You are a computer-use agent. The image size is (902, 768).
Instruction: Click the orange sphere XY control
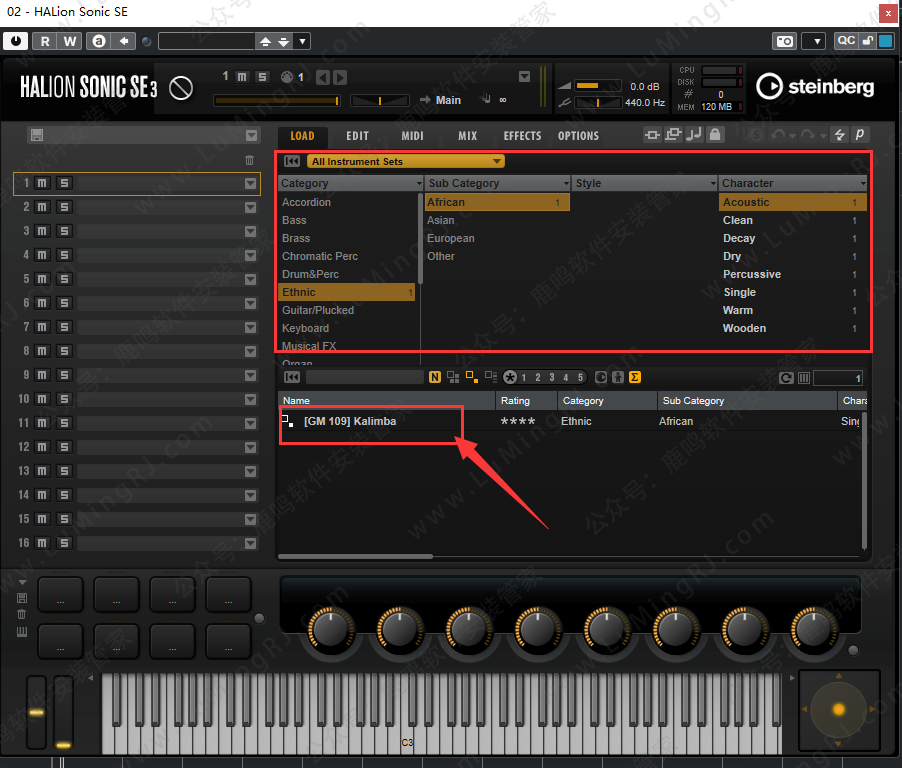point(839,710)
